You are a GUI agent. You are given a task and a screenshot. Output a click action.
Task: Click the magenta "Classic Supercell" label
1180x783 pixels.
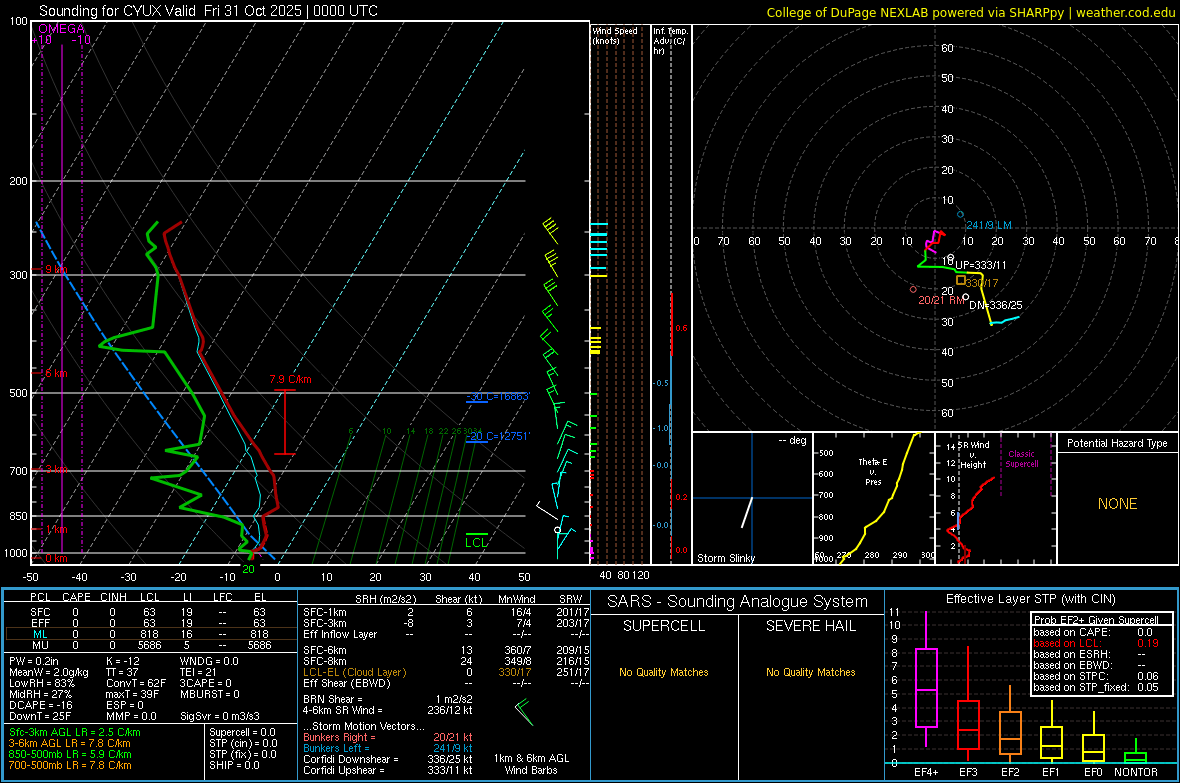[1022, 459]
